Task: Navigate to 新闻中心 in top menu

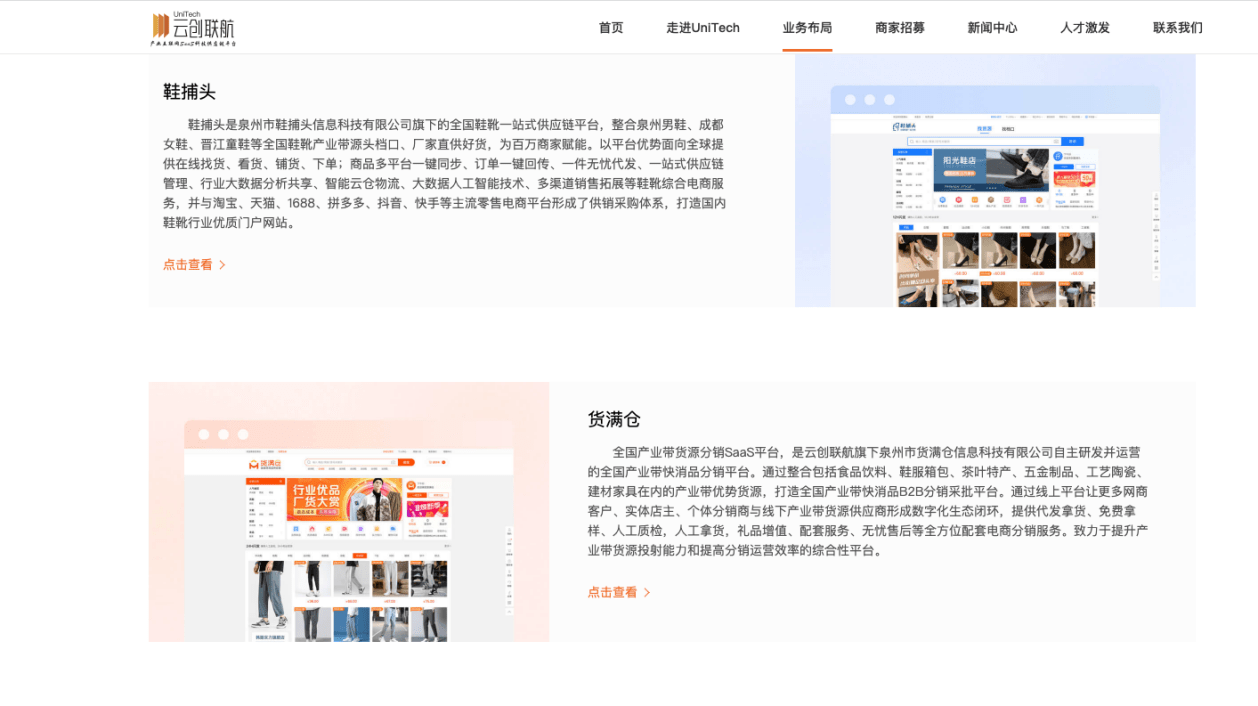Action: [992, 28]
